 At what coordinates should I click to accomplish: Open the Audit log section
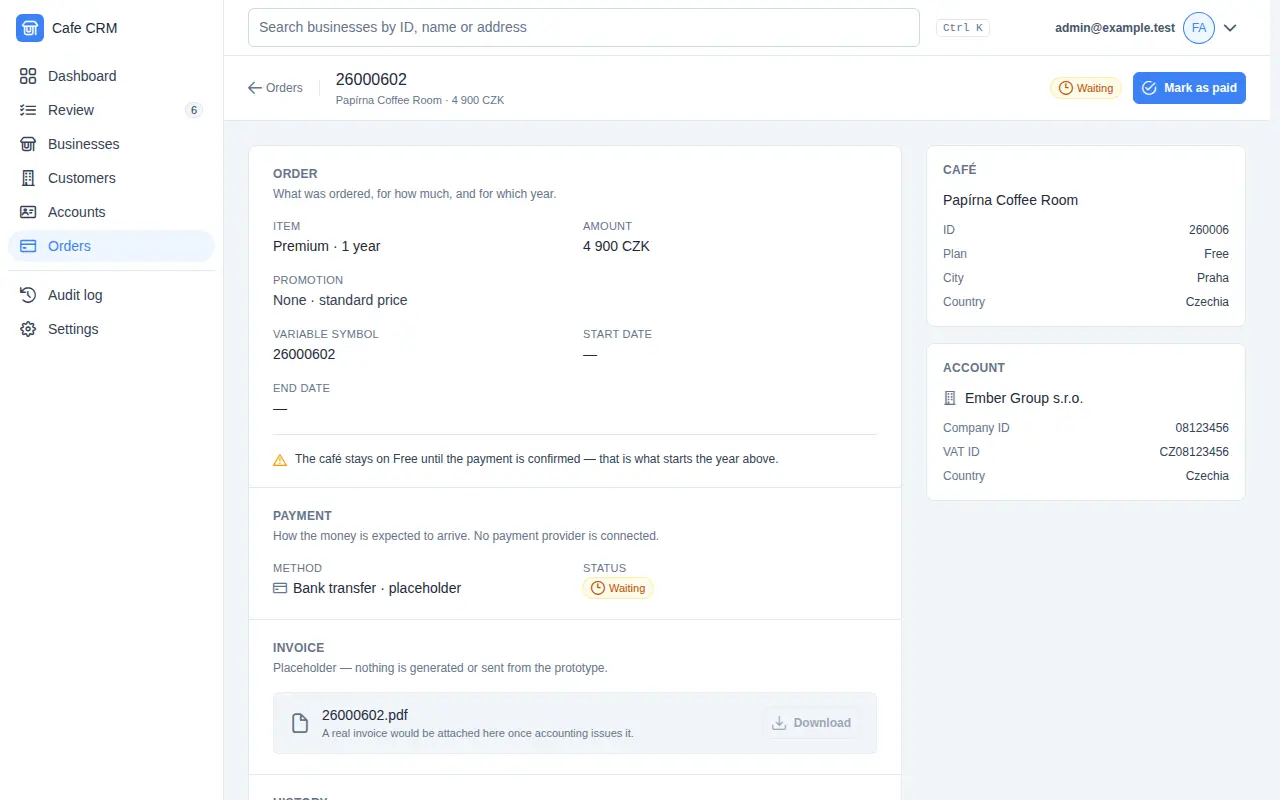coord(111,295)
